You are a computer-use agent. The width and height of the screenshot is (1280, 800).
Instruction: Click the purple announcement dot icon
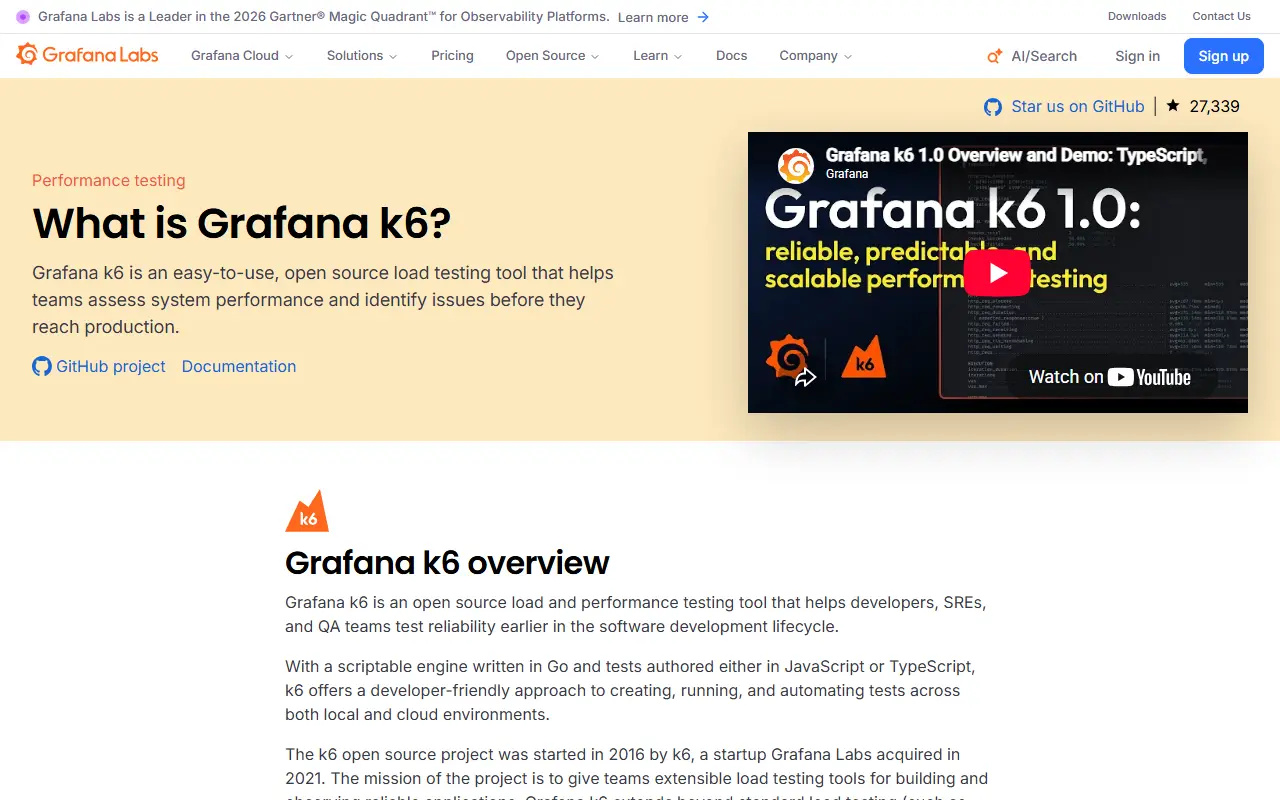(23, 17)
